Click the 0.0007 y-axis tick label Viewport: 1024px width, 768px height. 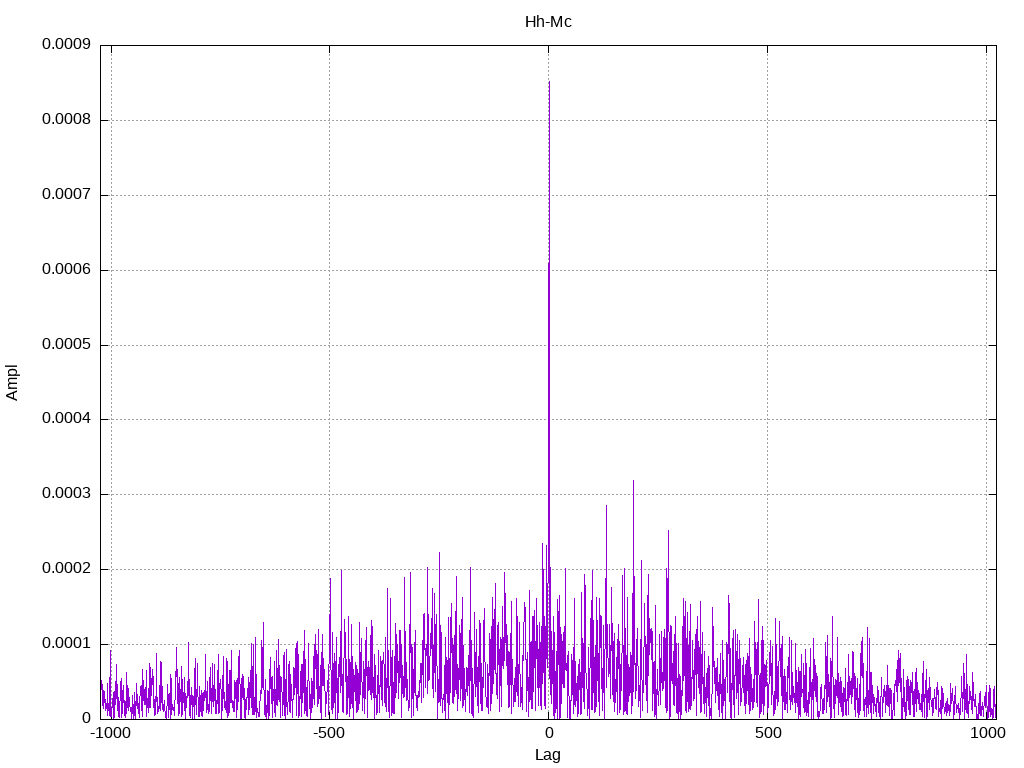coord(66,195)
